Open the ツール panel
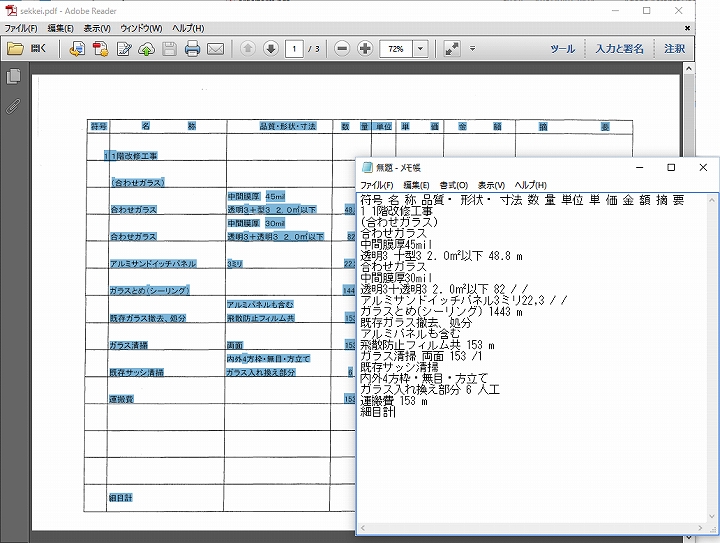Viewport: 720px width, 543px height. [562, 49]
